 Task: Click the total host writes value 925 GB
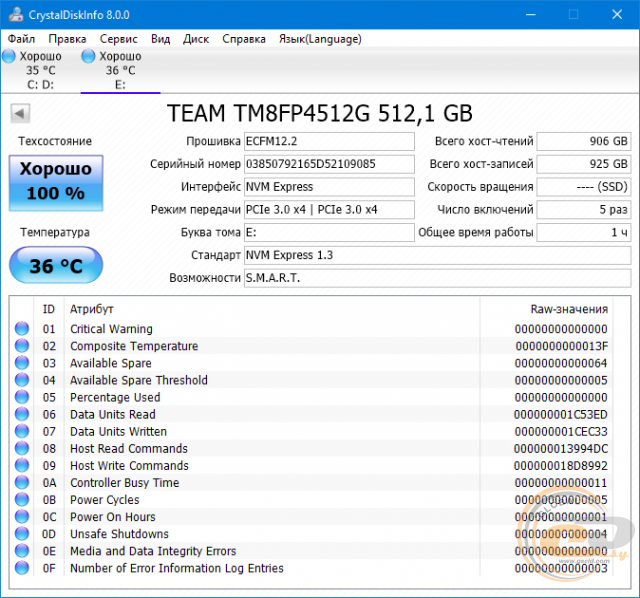(x=584, y=164)
